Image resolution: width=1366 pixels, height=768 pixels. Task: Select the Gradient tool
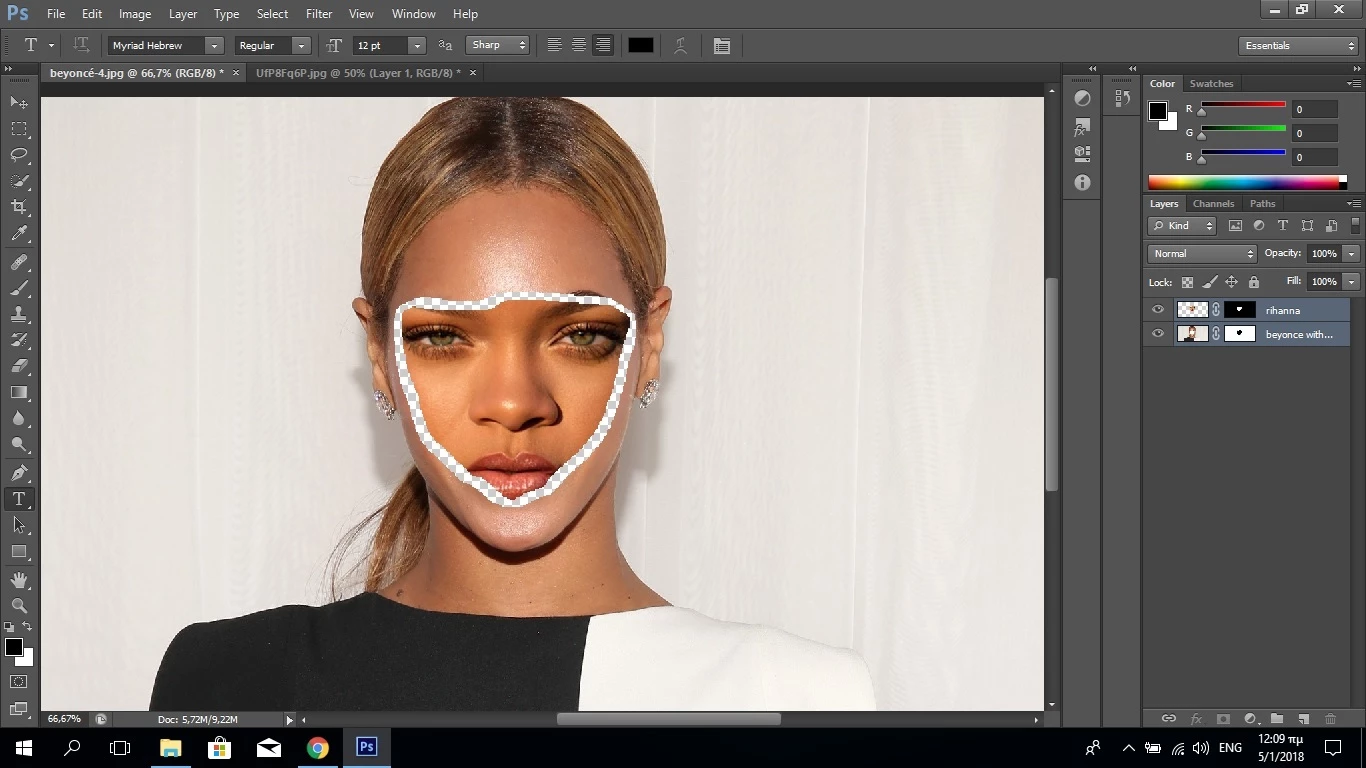[19, 392]
